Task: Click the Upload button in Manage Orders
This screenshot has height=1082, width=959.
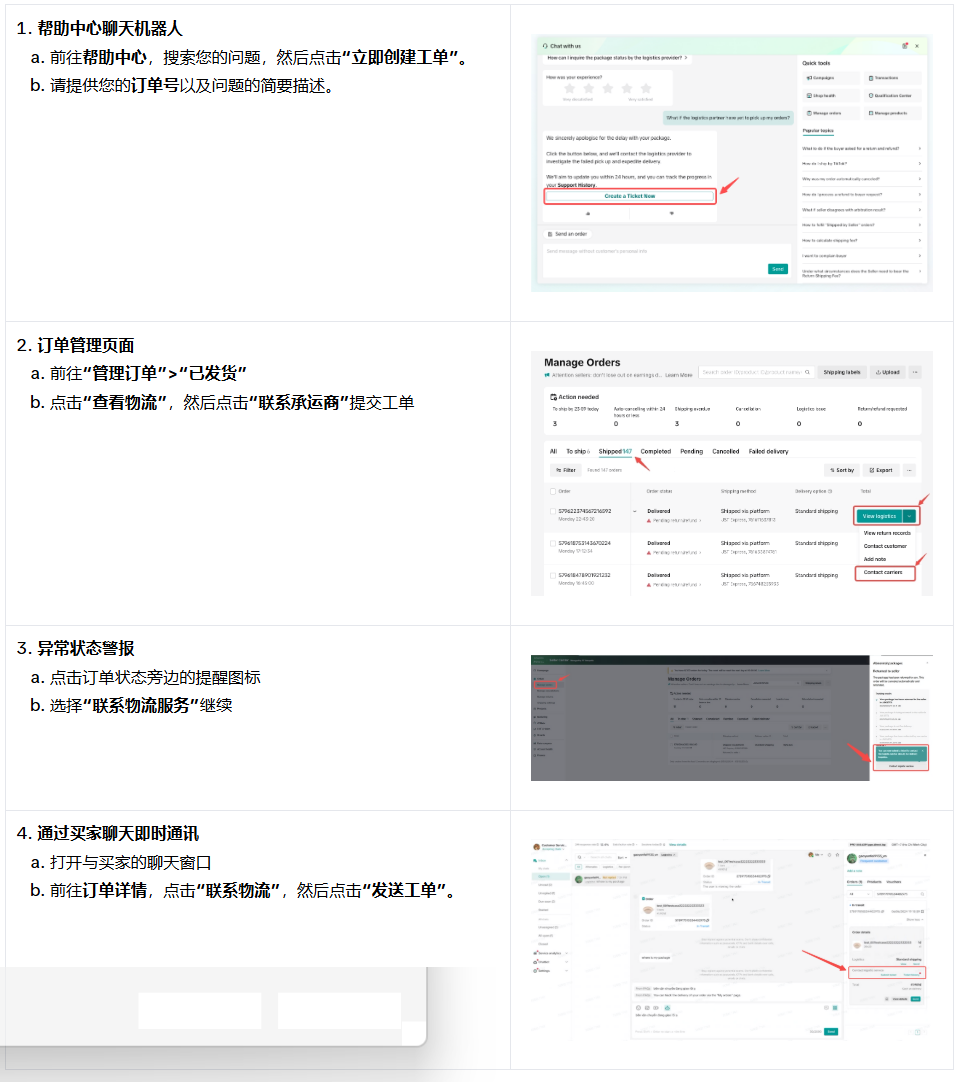Action: [x=887, y=372]
